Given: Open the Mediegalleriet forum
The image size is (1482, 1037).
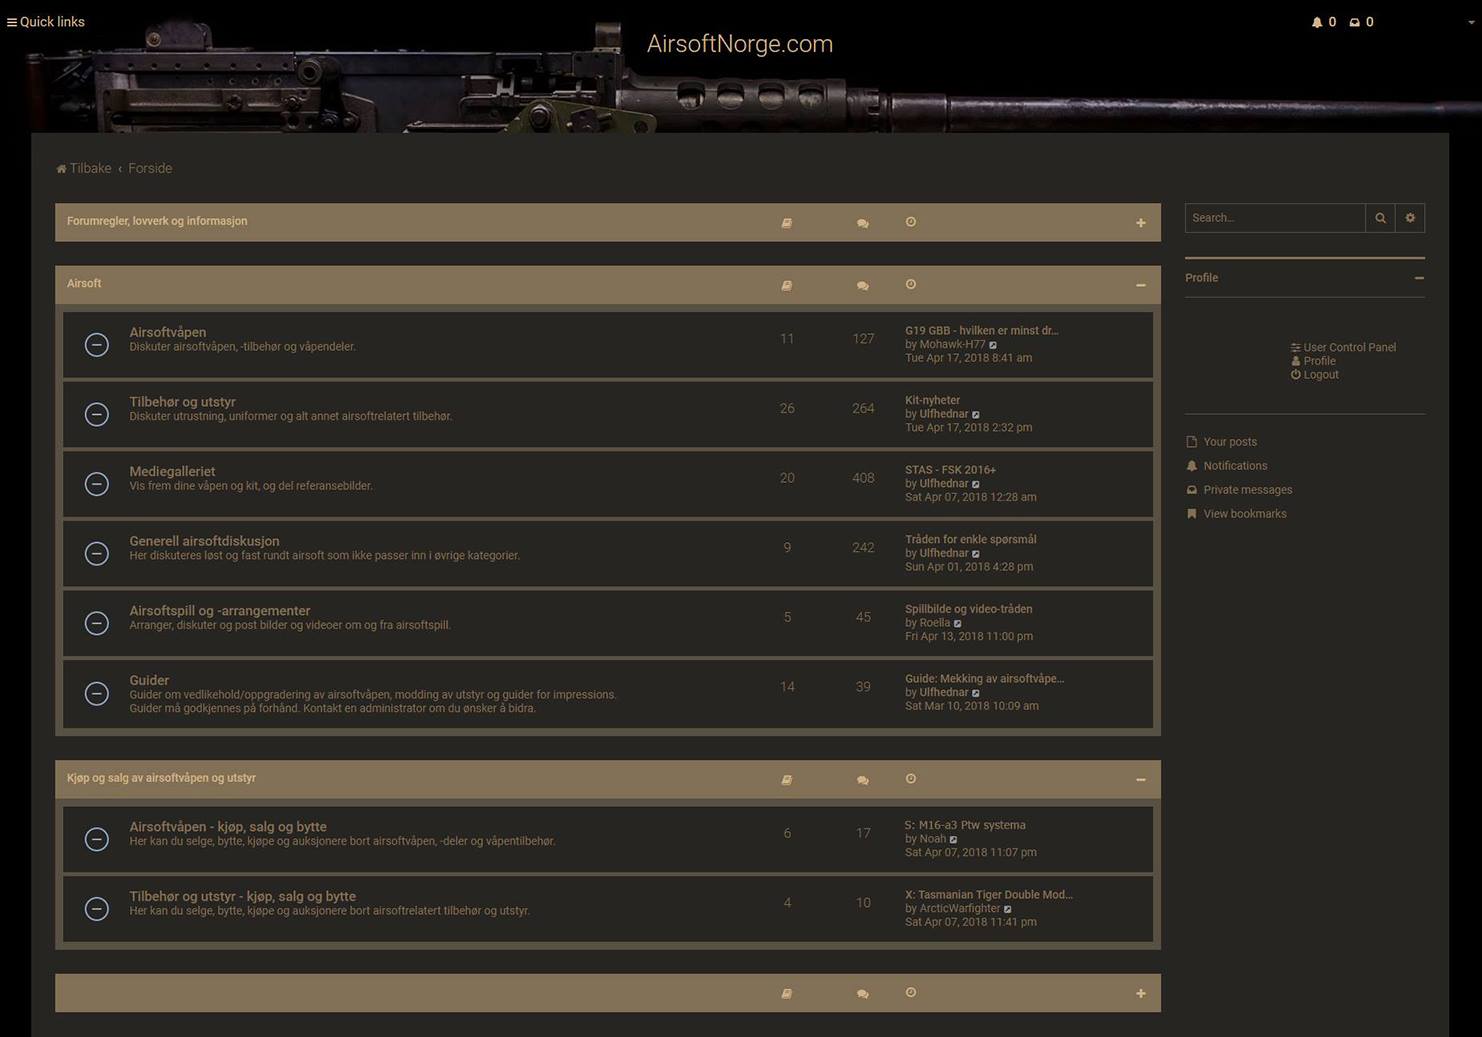Looking at the screenshot, I should click(x=172, y=471).
